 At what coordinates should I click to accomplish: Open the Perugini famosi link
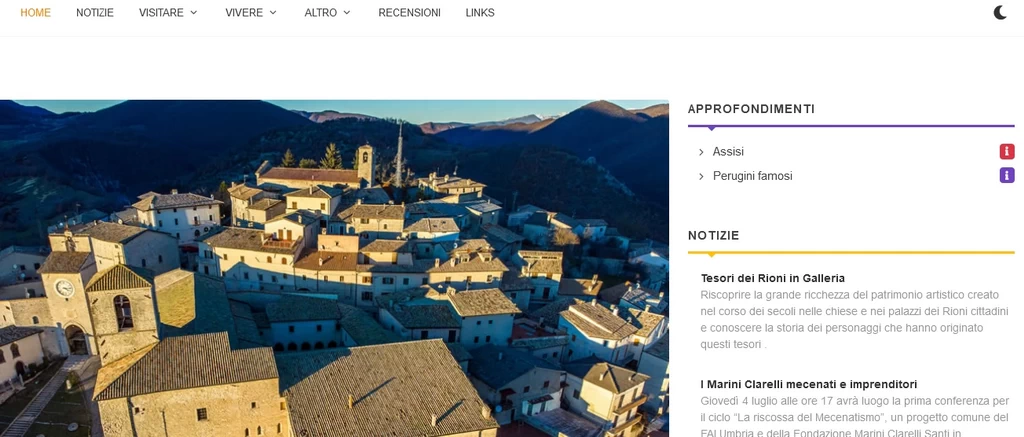(752, 176)
